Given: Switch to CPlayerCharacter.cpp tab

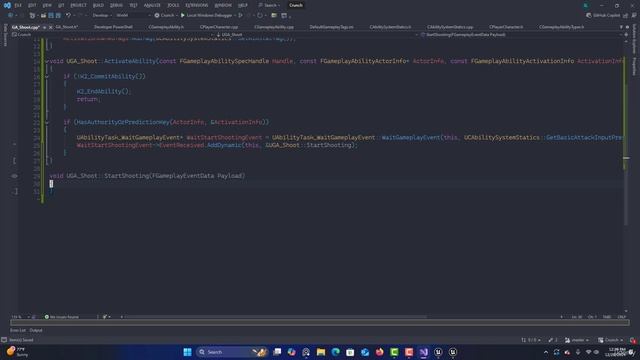Looking at the screenshot, I should click(218, 27).
